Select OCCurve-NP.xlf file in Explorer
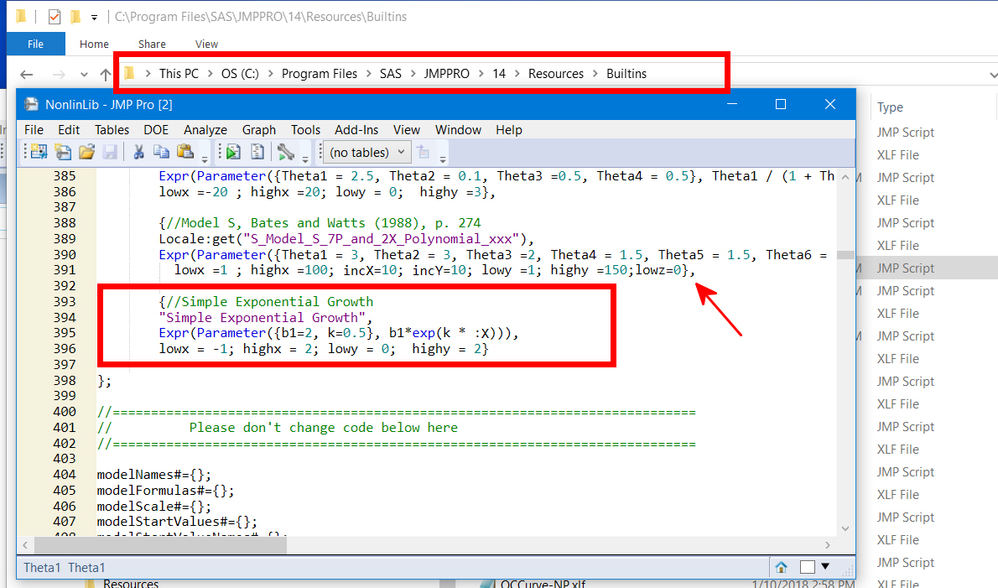The width and height of the screenshot is (998, 588). tap(543, 584)
